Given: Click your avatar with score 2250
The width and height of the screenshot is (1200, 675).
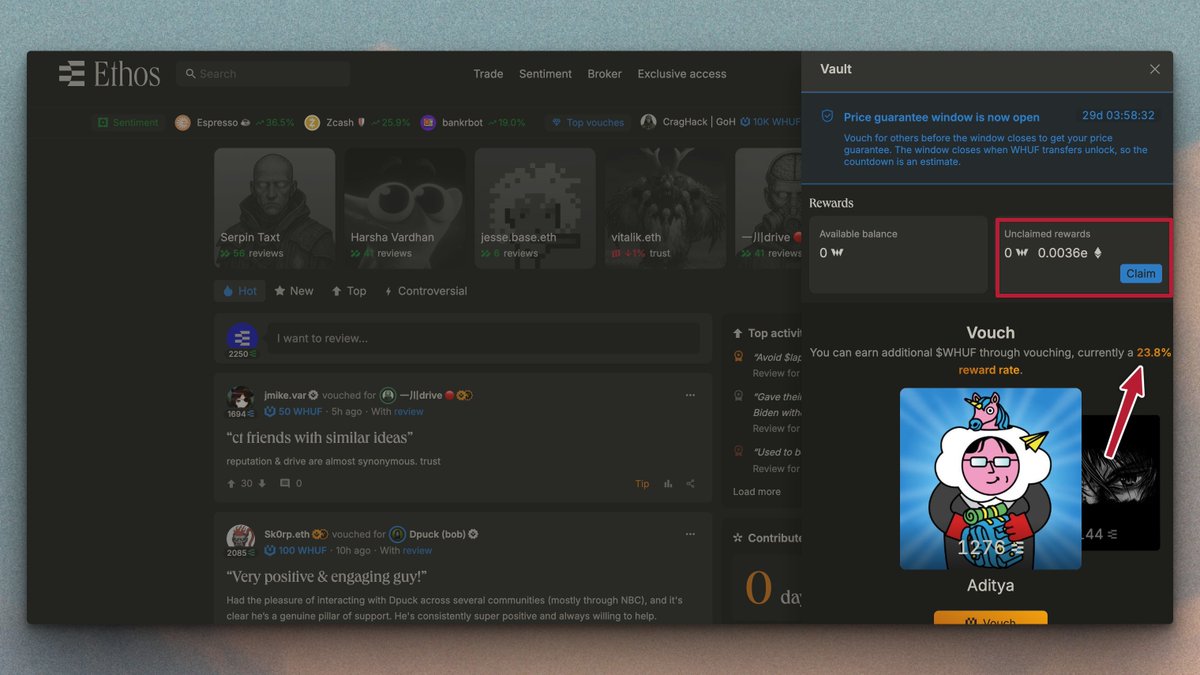Looking at the screenshot, I should (242, 338).
